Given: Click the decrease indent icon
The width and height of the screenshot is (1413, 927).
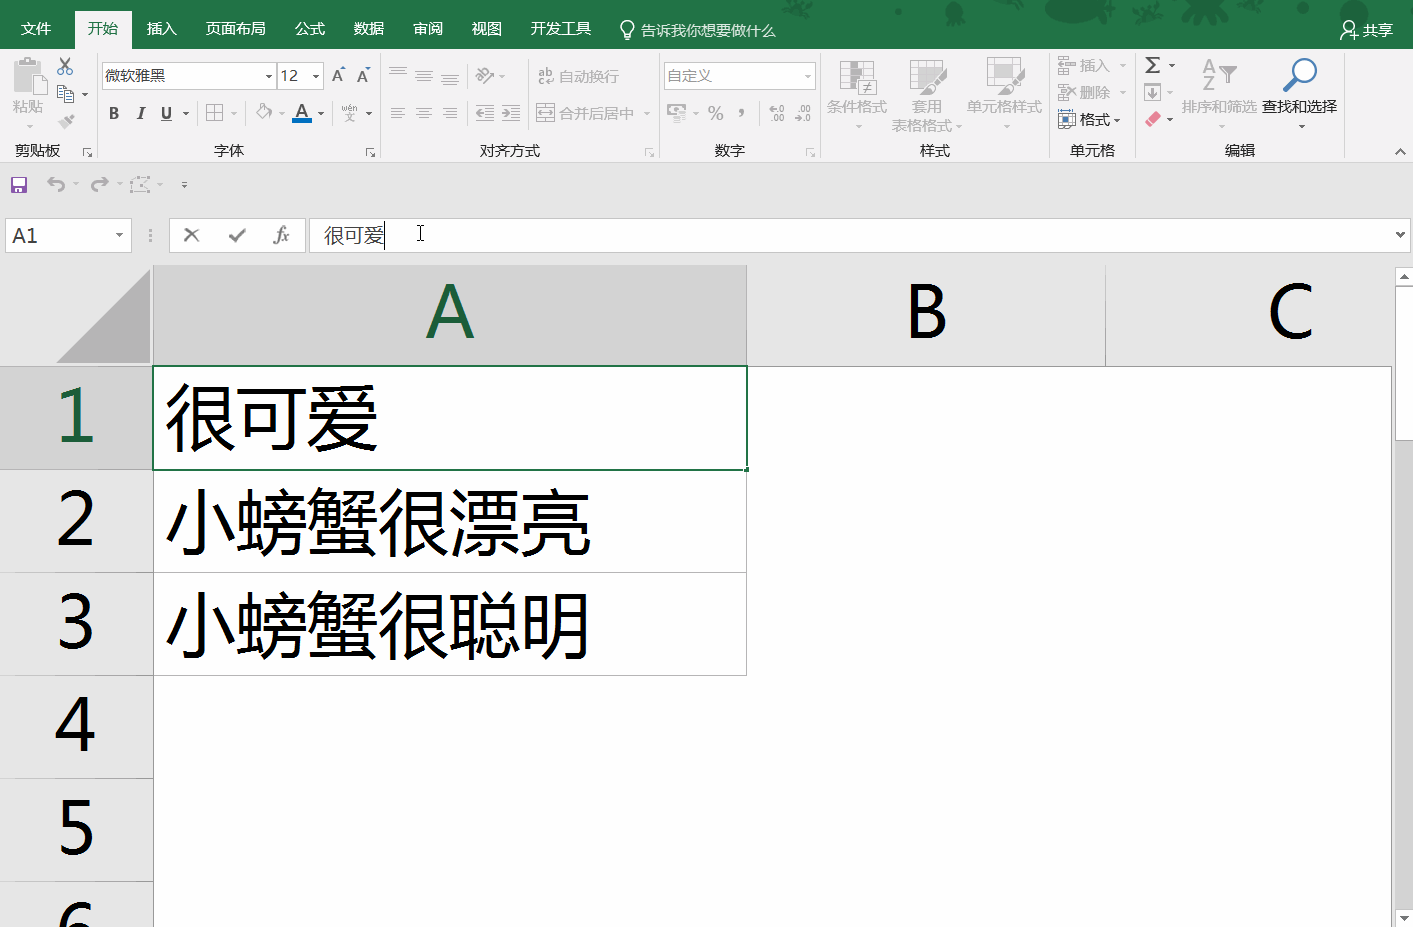Looking at the screenshot, I should click(485, 113).
